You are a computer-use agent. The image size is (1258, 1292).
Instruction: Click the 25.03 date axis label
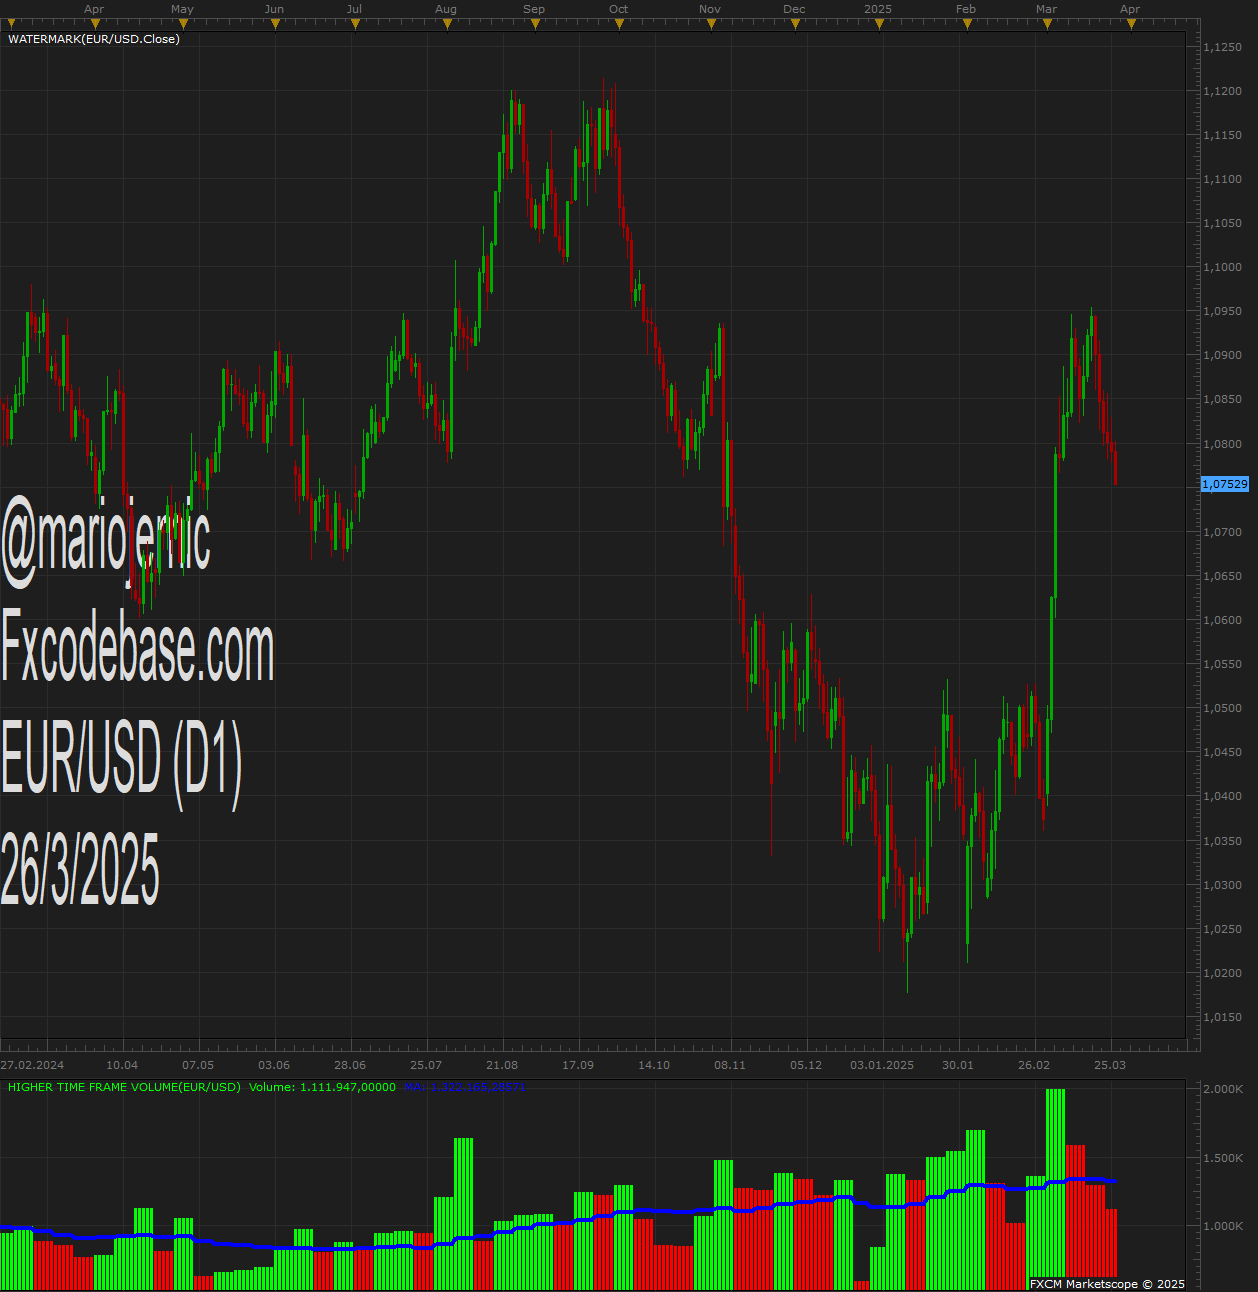tap(1110, 1065)
